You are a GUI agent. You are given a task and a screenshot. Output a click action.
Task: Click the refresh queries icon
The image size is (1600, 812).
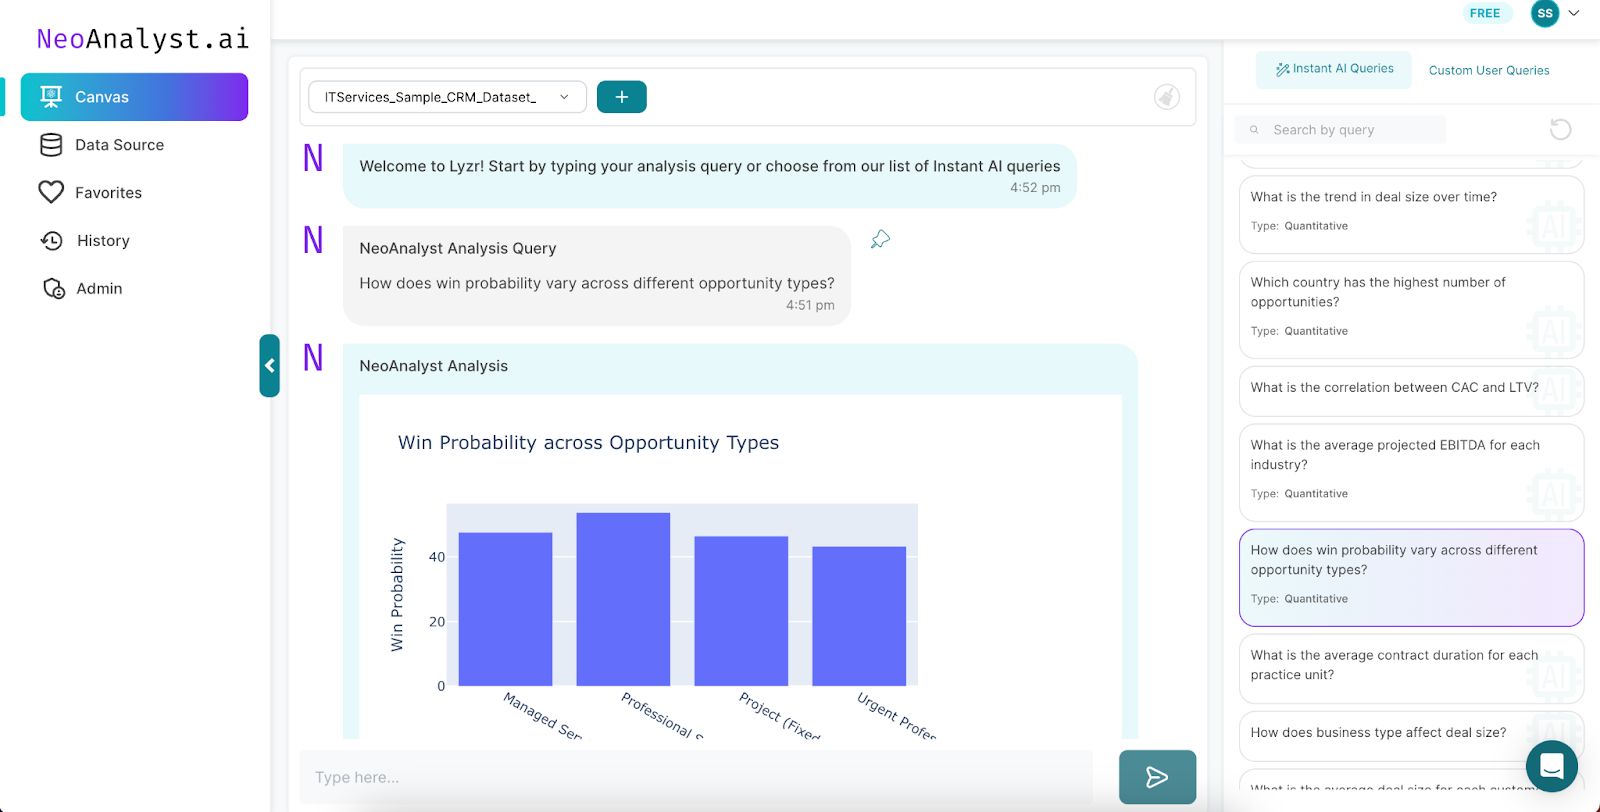coord(1560,129)
